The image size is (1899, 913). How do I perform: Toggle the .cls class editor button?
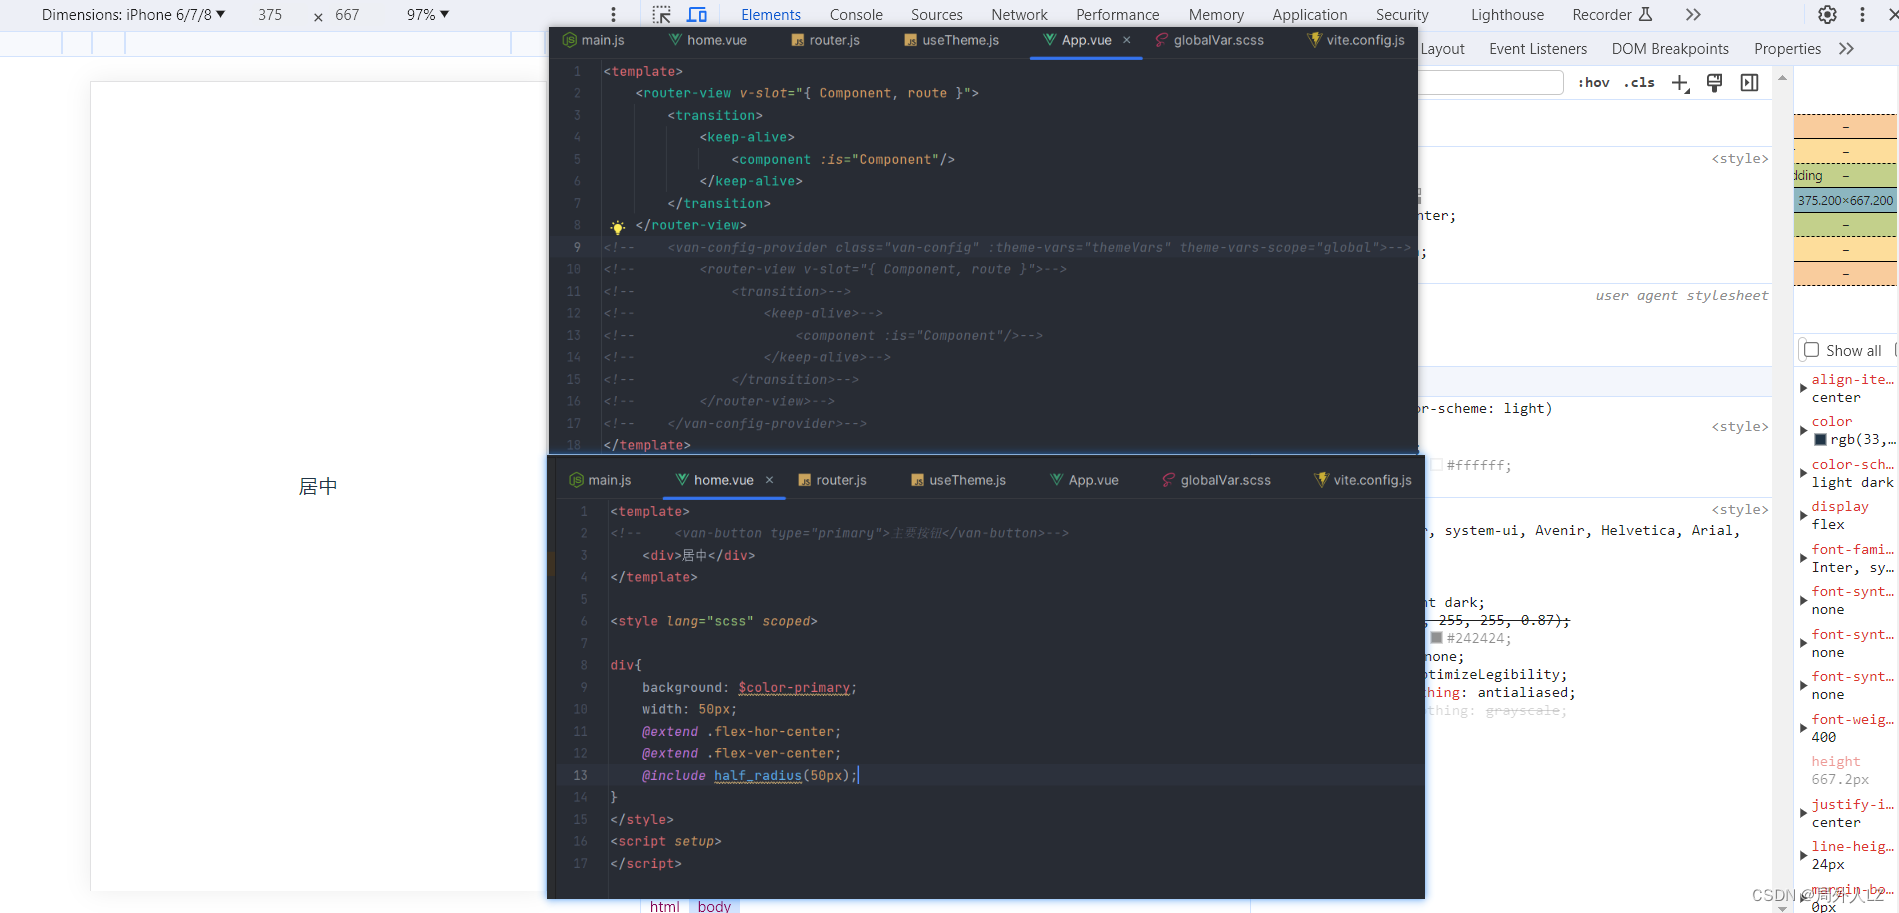(1639, 83)
